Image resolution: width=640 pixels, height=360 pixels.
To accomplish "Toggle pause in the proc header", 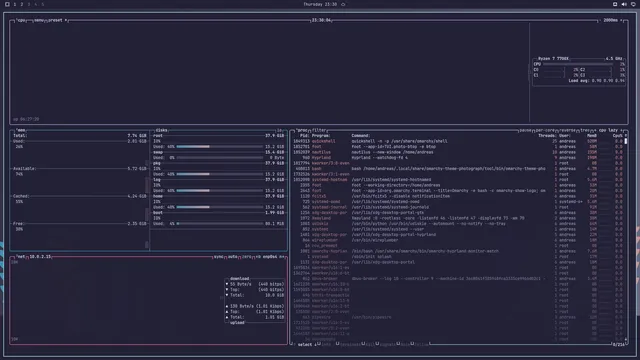I will (x=525, y=130).
